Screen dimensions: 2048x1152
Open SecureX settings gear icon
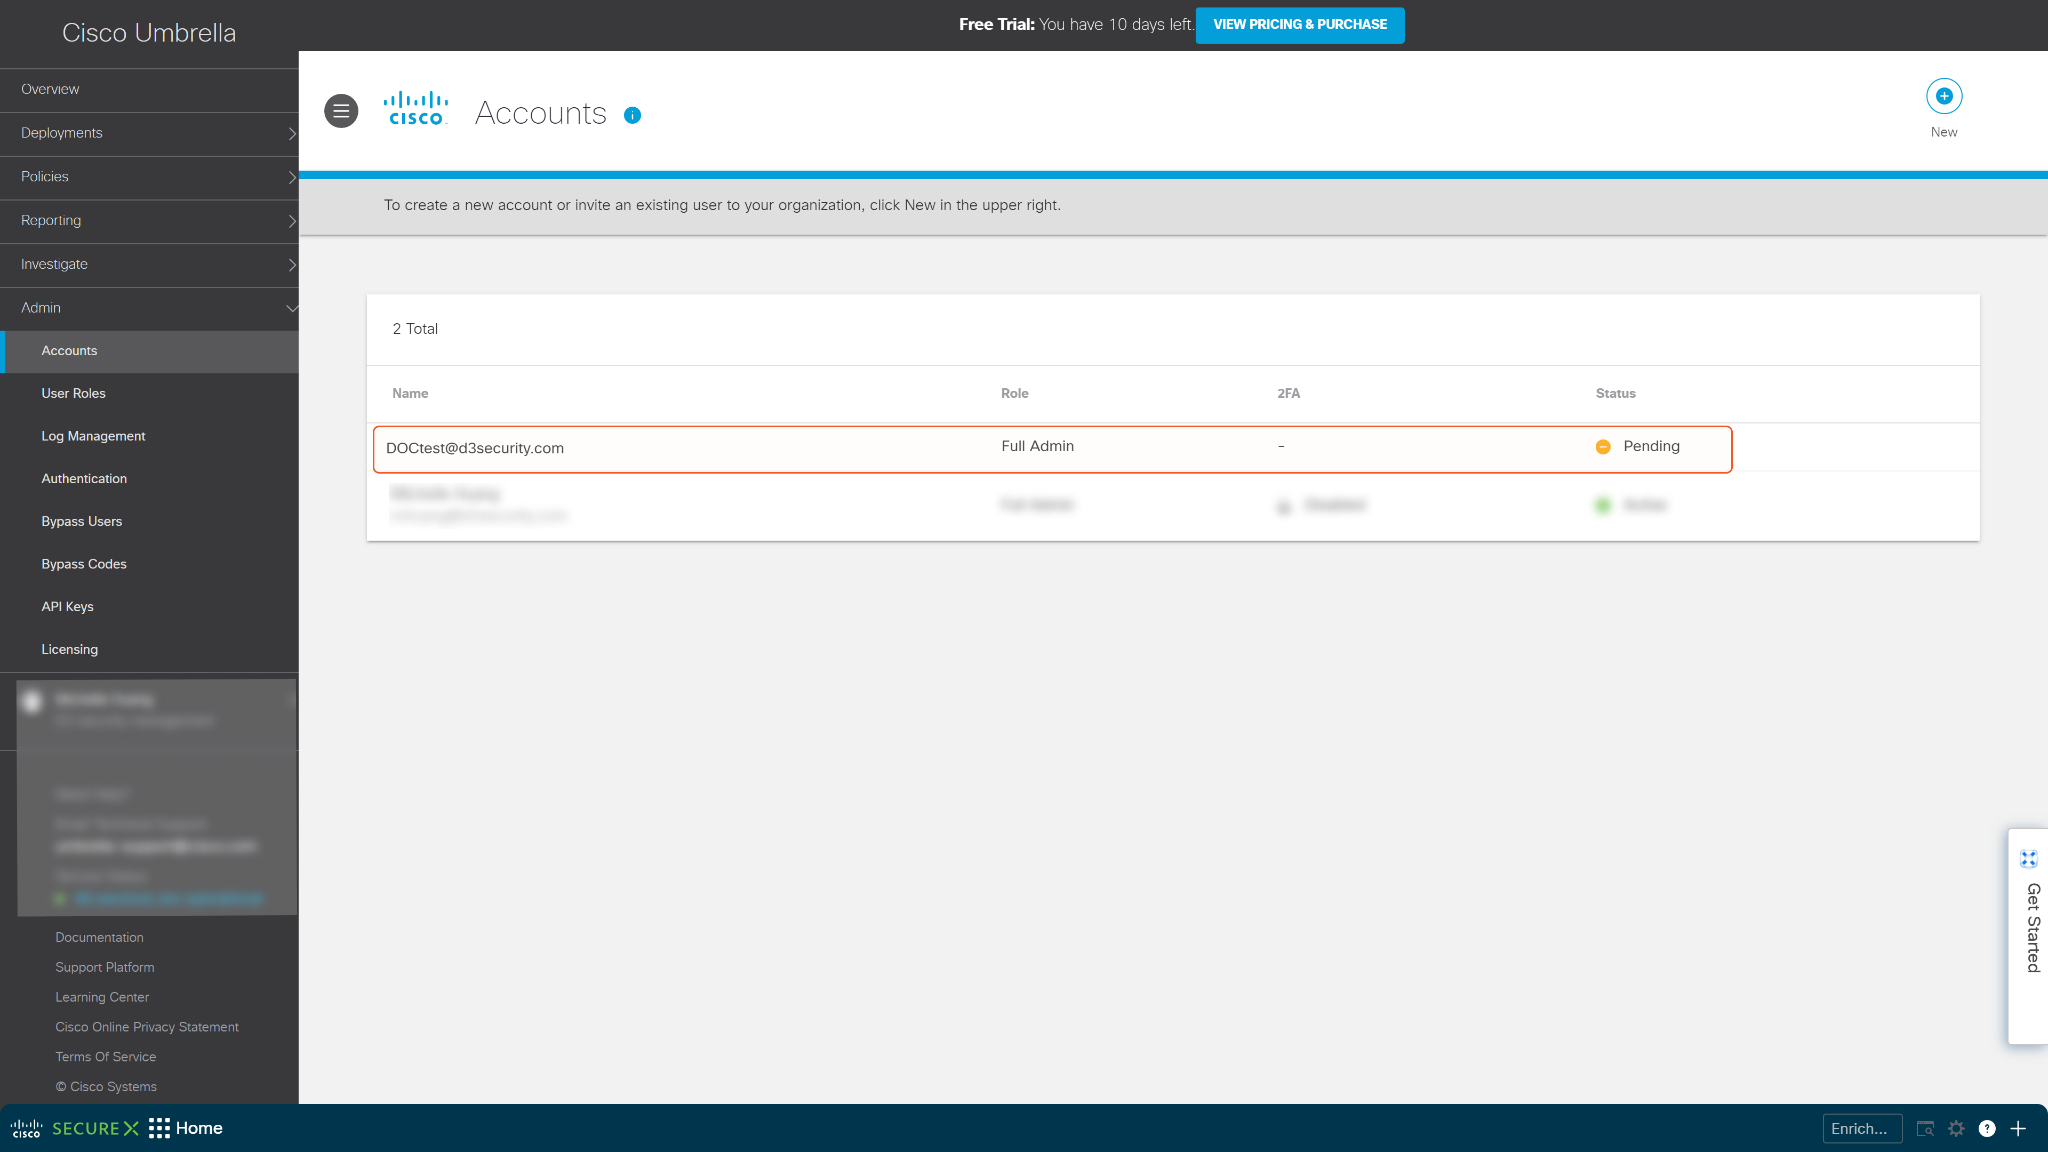pyautogui.click(x=1956, y=1128)
